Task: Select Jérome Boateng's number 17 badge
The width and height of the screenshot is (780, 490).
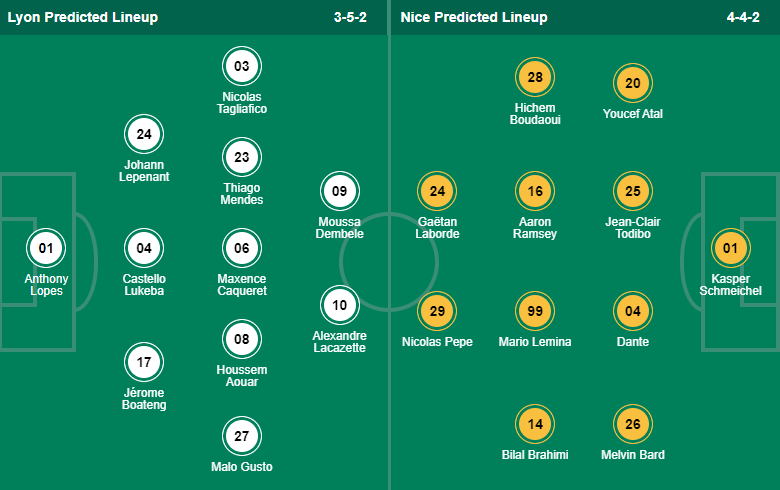Action: (144, 362)
